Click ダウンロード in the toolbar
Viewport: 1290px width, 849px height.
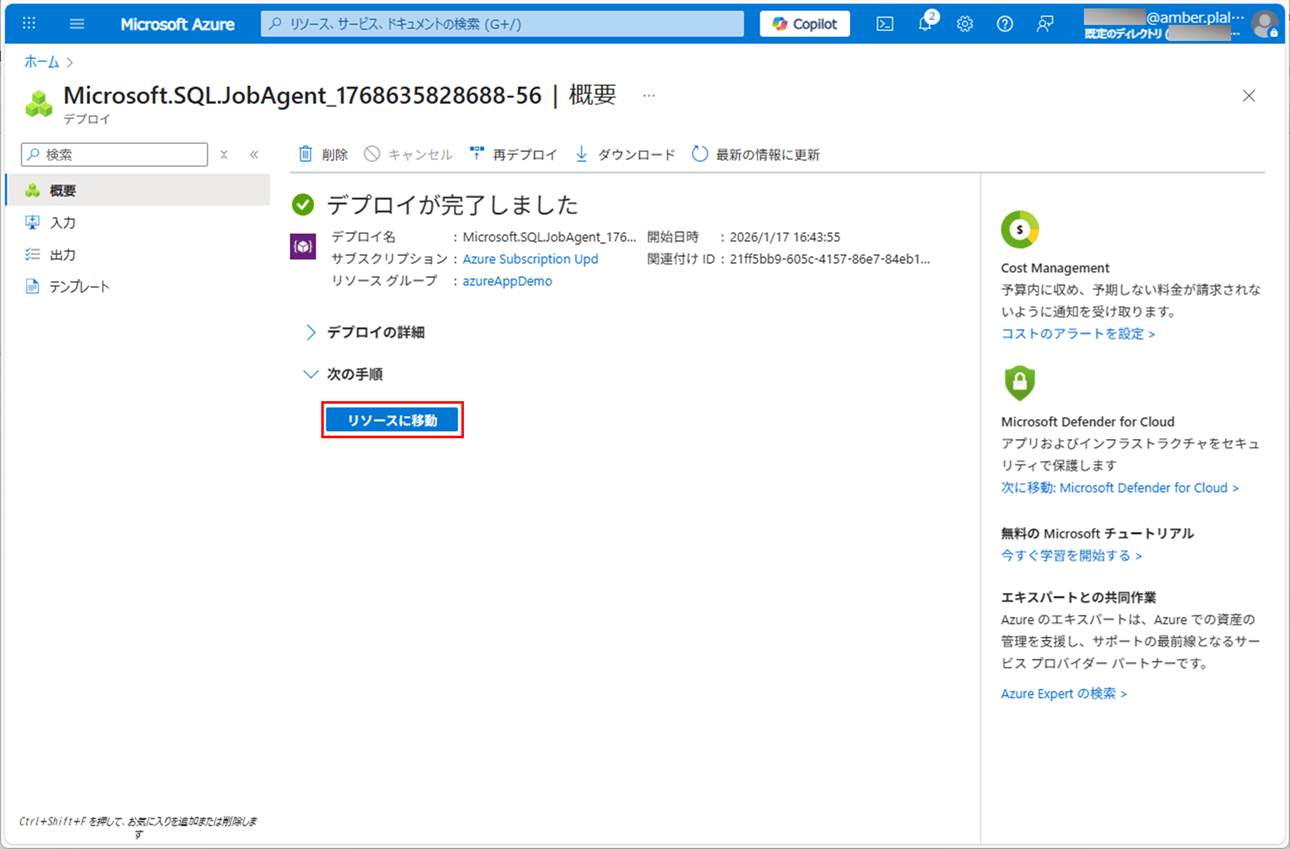(x=626, y=154)
